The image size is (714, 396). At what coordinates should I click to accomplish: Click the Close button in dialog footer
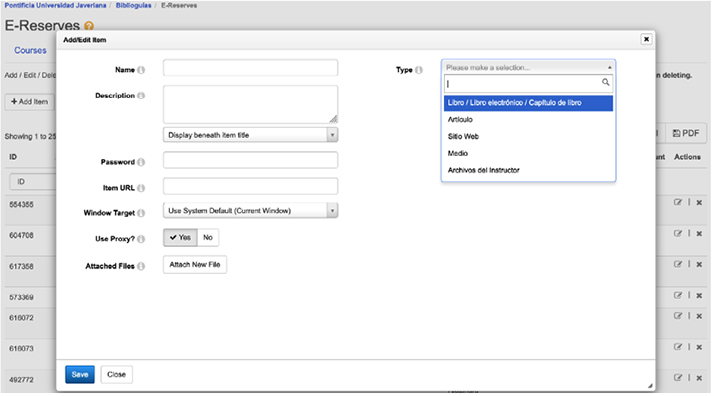click(117, 374)
